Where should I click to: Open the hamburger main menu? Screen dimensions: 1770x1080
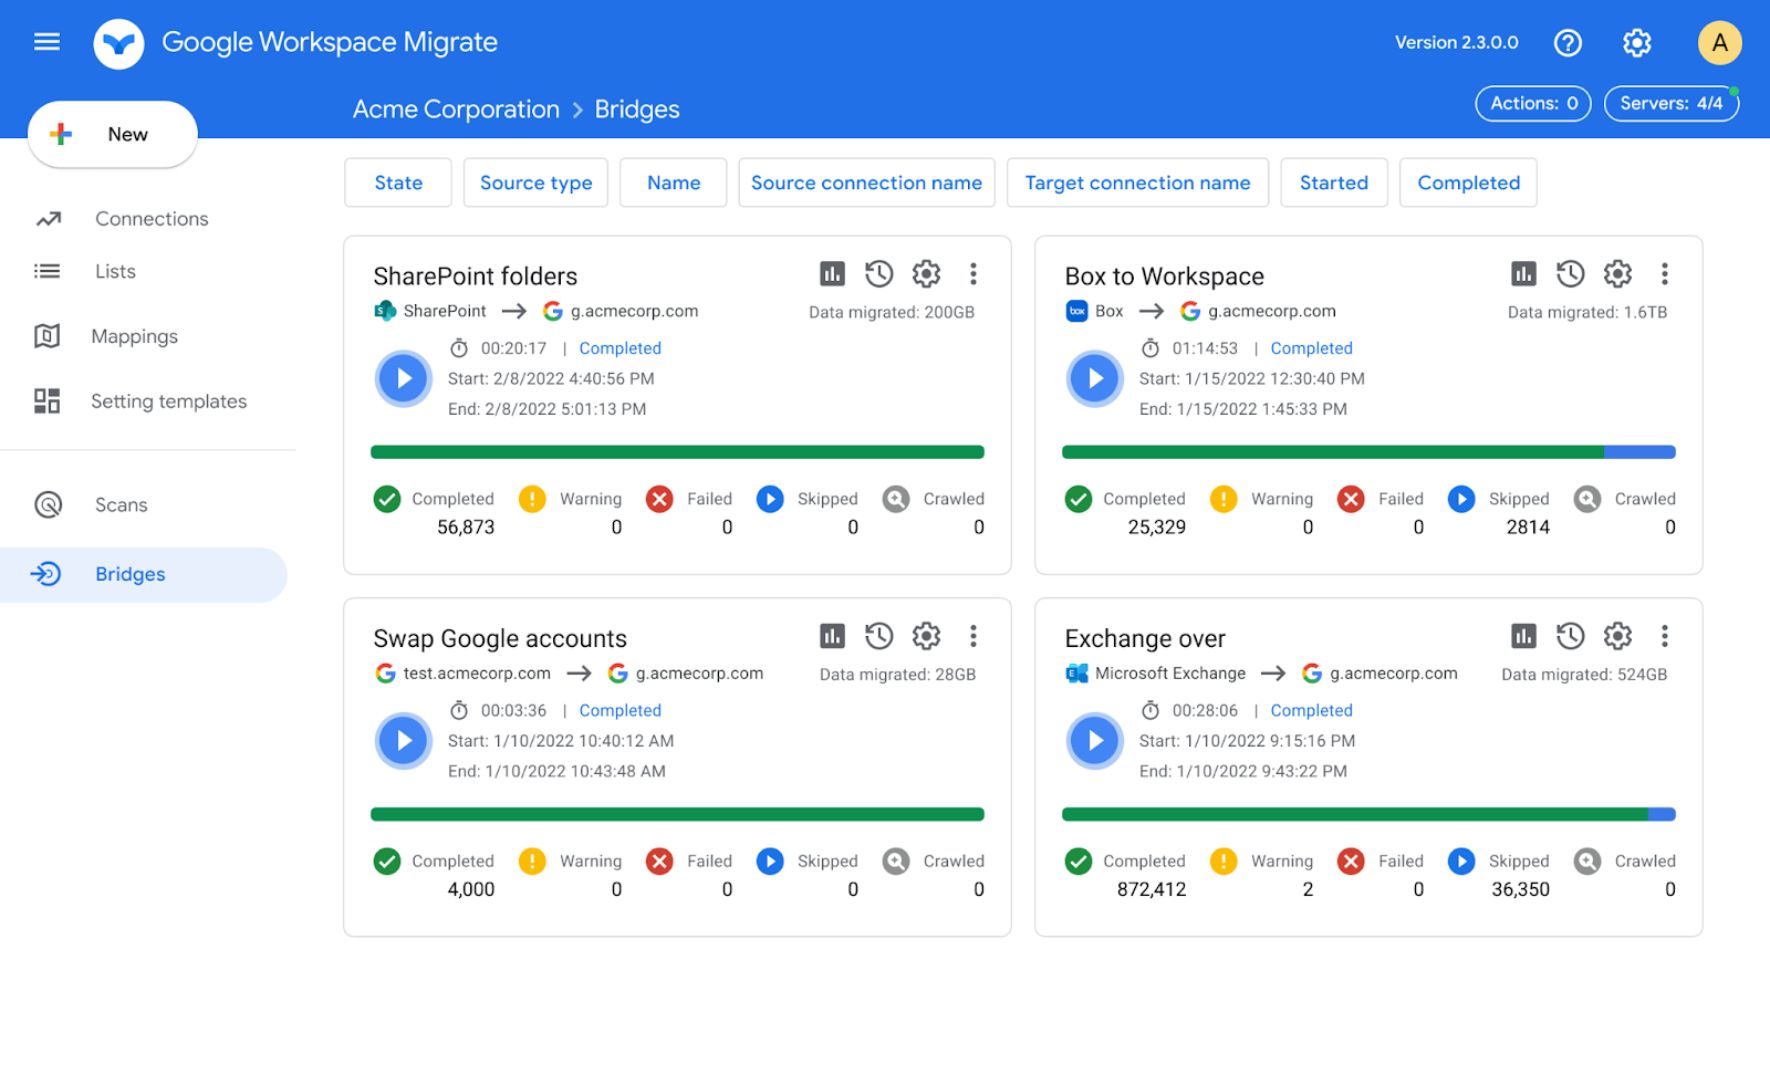click(x=47, y=42)
